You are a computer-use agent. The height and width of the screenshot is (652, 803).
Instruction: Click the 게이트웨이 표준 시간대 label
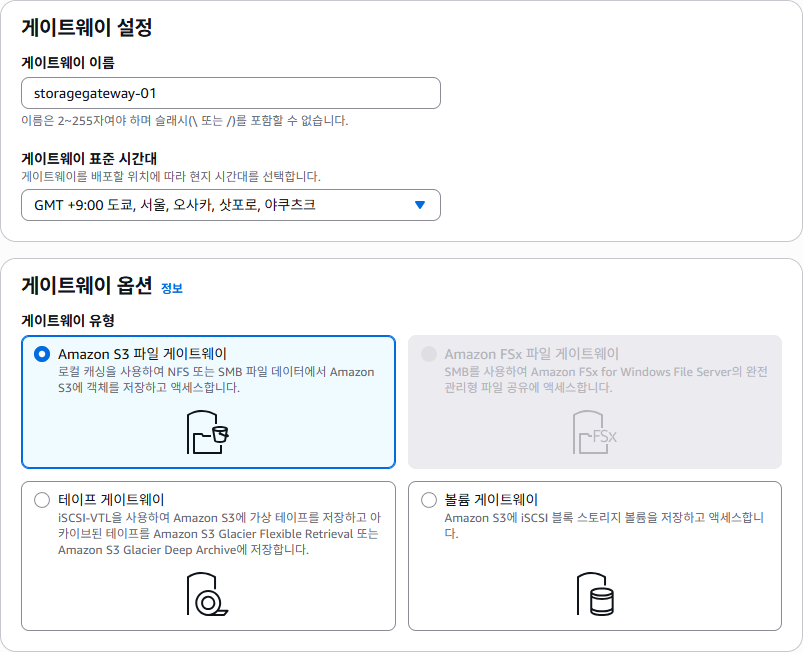(89, 159)
